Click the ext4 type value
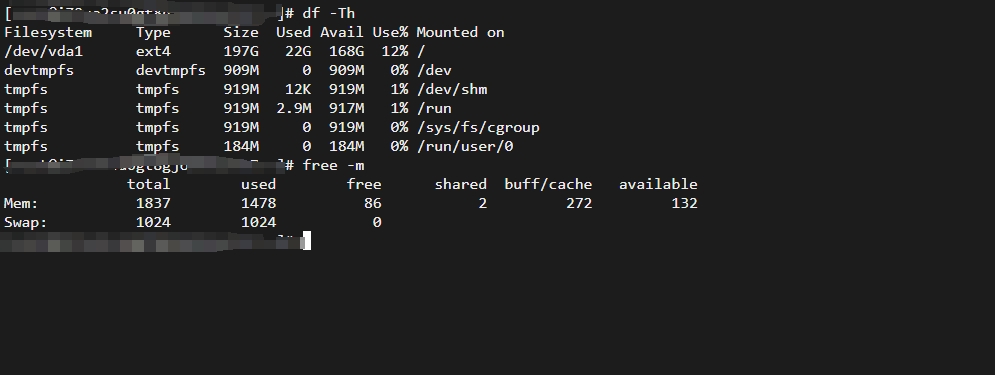Image resolution: width=995 pixels, height=375 pixels. [153, 51]
